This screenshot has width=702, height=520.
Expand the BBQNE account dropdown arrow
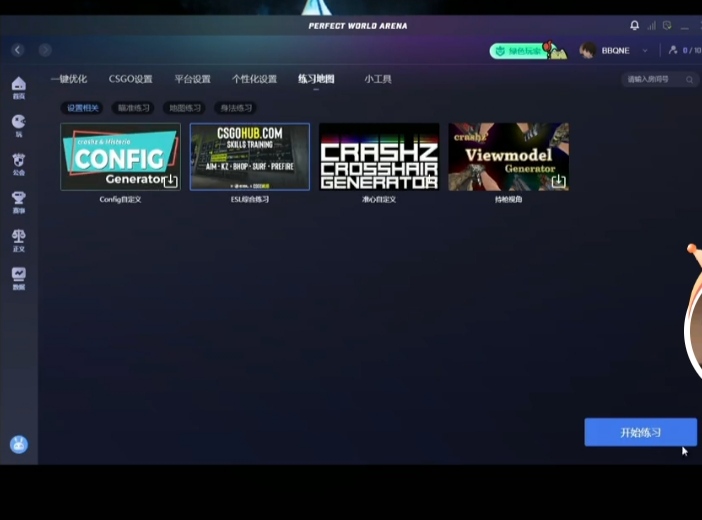click(x=645, y=51)
